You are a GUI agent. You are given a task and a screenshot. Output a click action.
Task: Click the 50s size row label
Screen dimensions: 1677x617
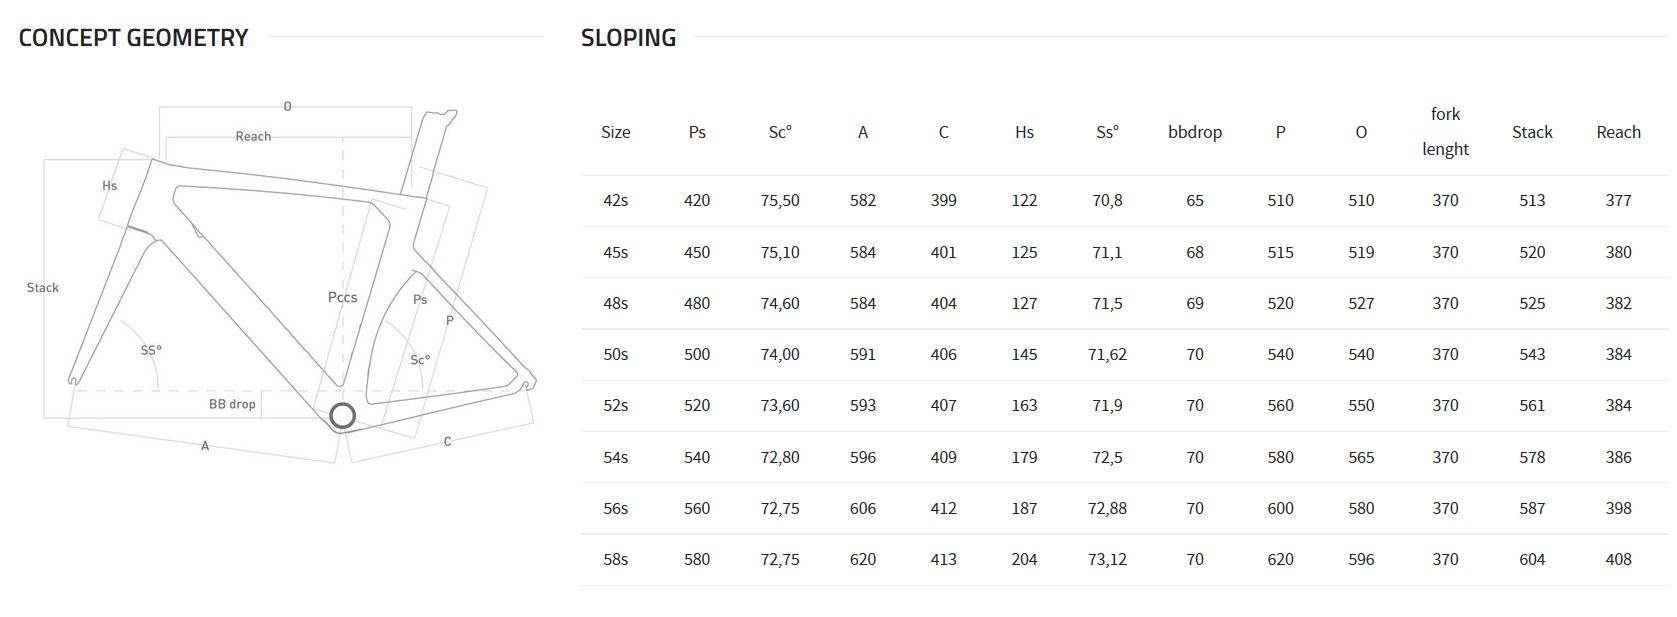[x=616, y=355]
